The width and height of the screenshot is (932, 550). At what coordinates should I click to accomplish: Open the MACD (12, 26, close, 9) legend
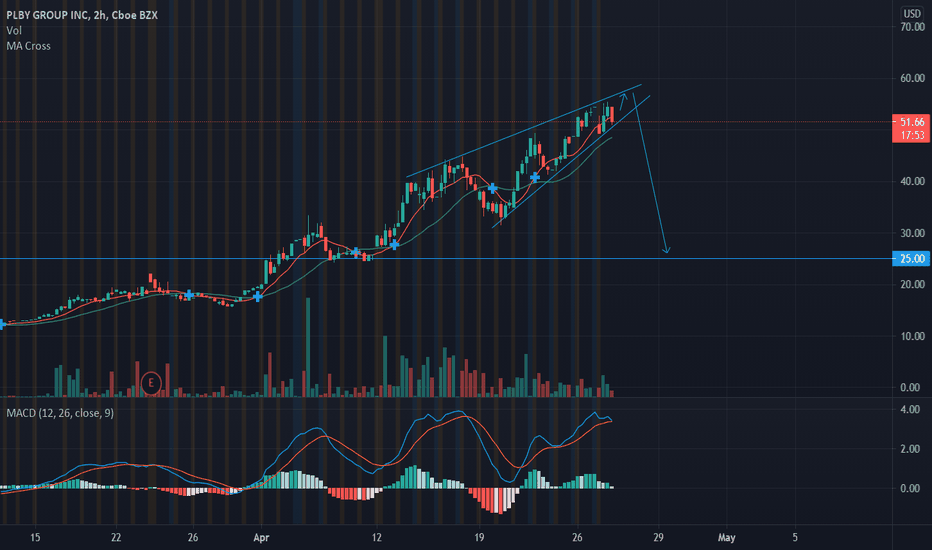(60, 413)
